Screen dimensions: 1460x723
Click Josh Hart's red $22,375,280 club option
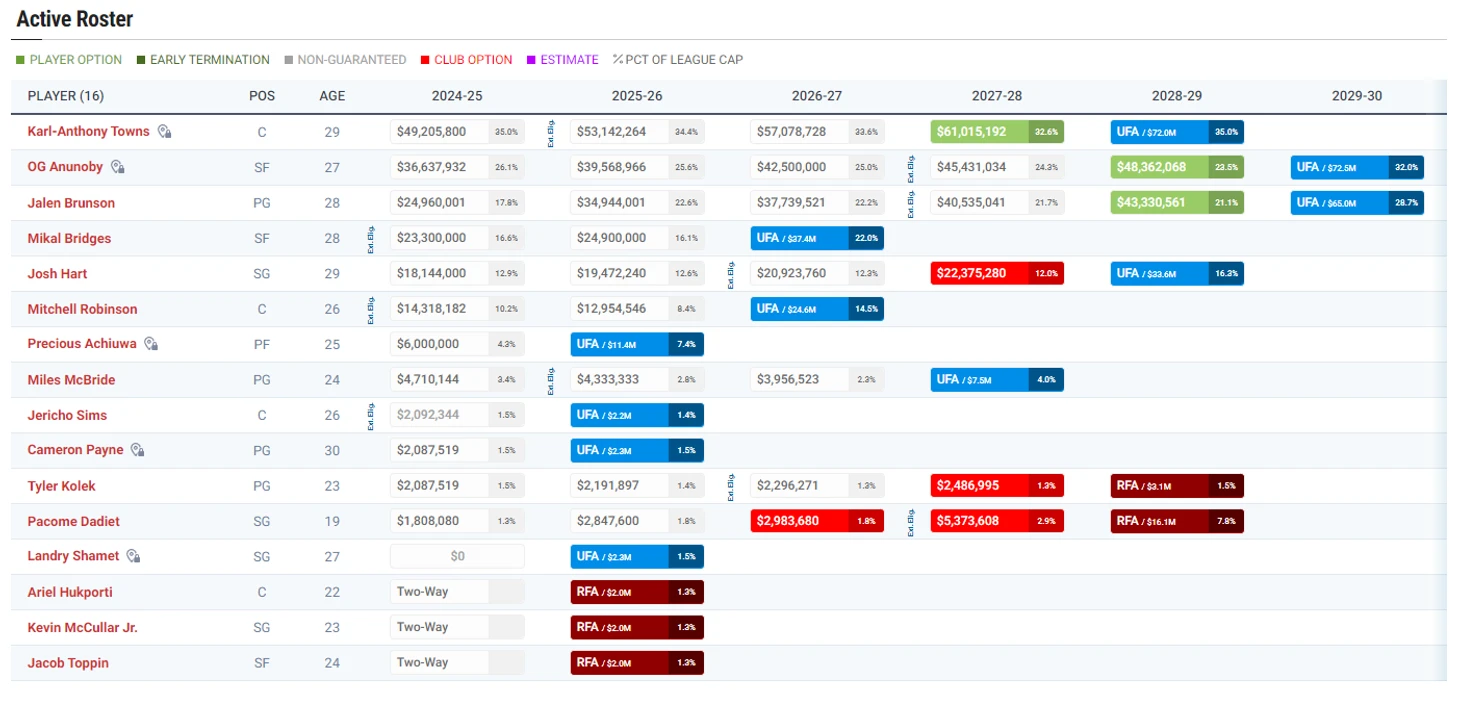(x=997, y=273)
